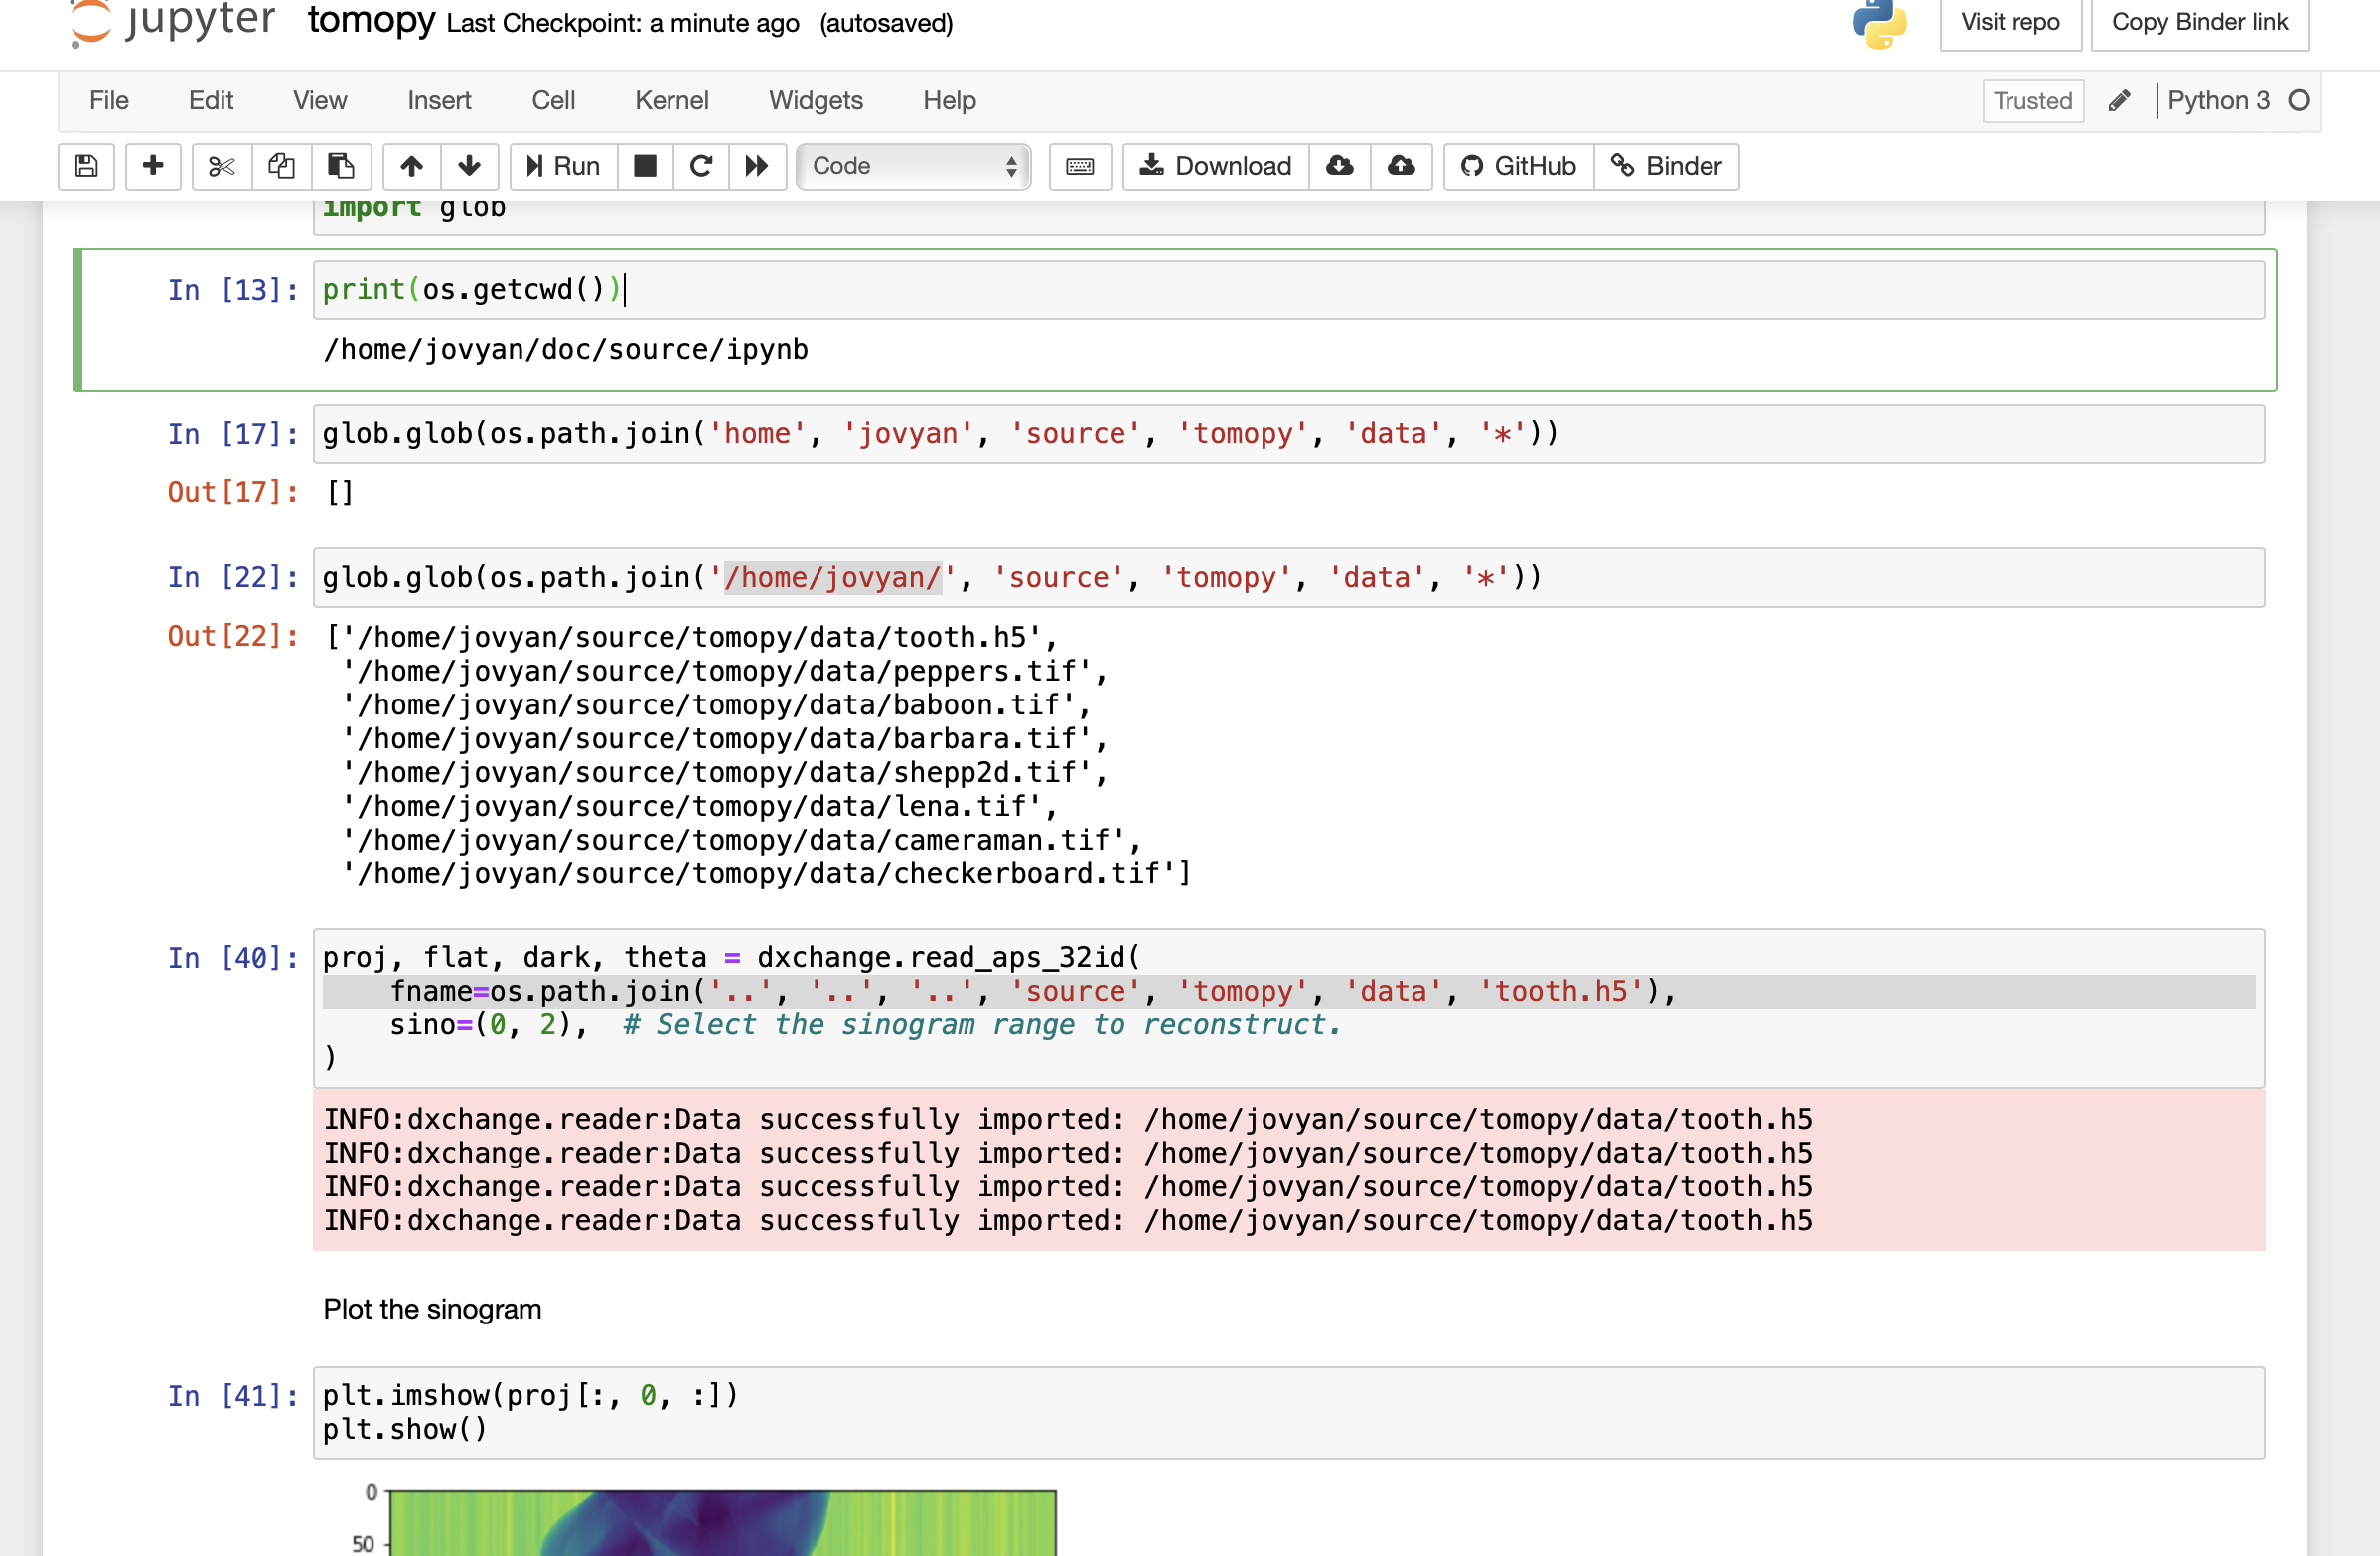
Task: Click the Binder toolbar button
Action: click(1666, 166)
